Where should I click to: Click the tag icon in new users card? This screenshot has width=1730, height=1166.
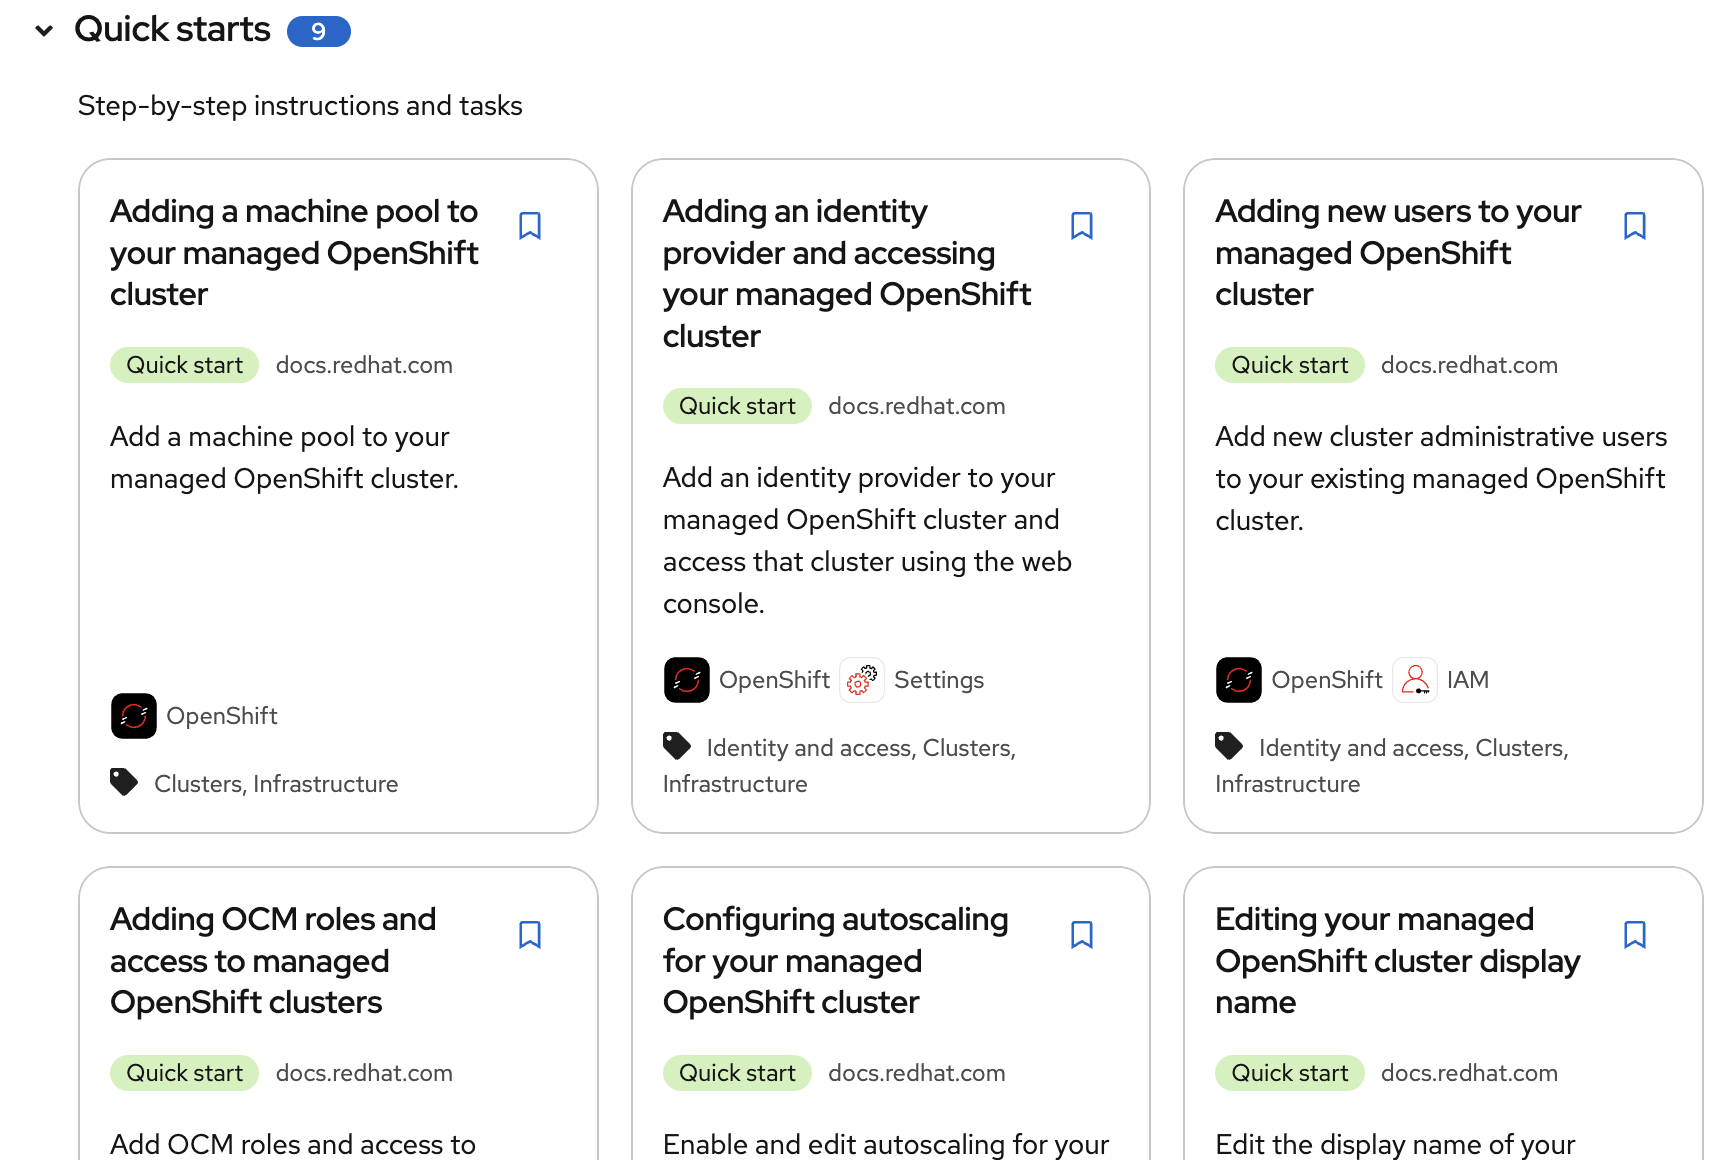(x=1229, y=746)
